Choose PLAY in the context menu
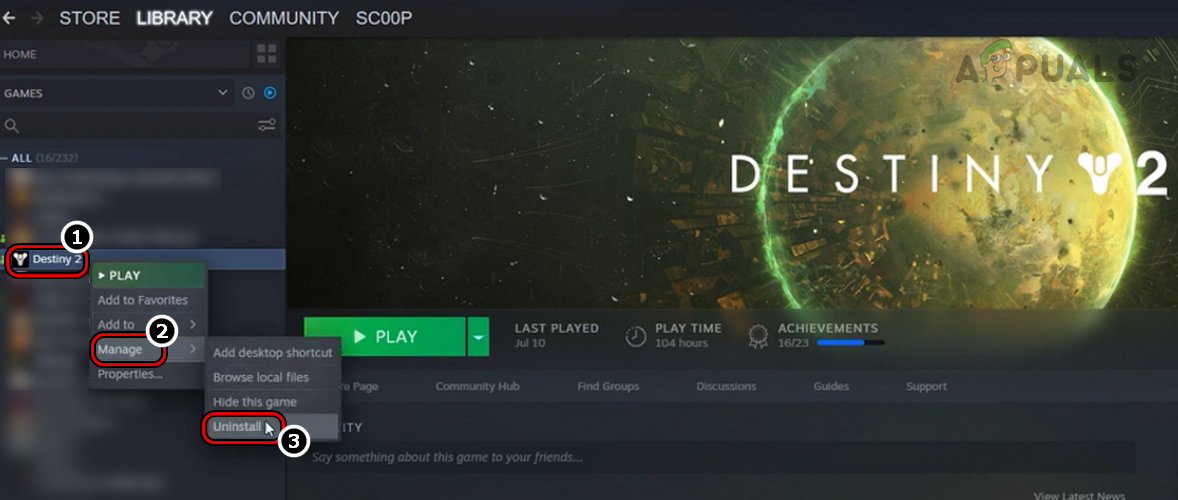1178x500 pixels. (148, 276)
